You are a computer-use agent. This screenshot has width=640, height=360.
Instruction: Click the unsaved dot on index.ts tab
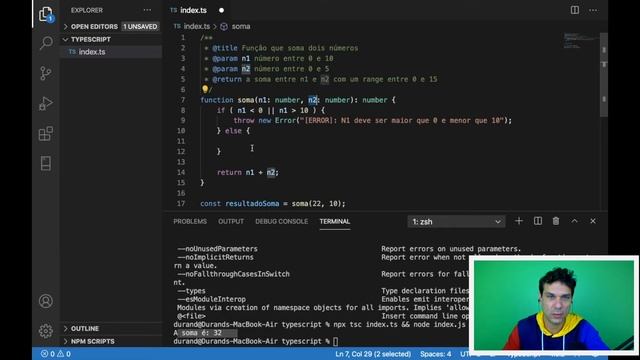pyautogui.click(x=222, y=10)
